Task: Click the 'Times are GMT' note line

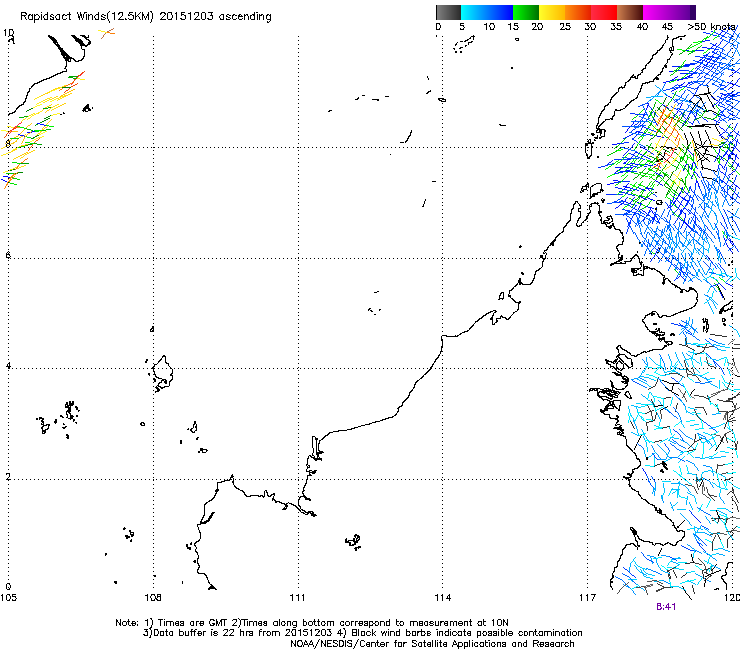Action: 312,623
